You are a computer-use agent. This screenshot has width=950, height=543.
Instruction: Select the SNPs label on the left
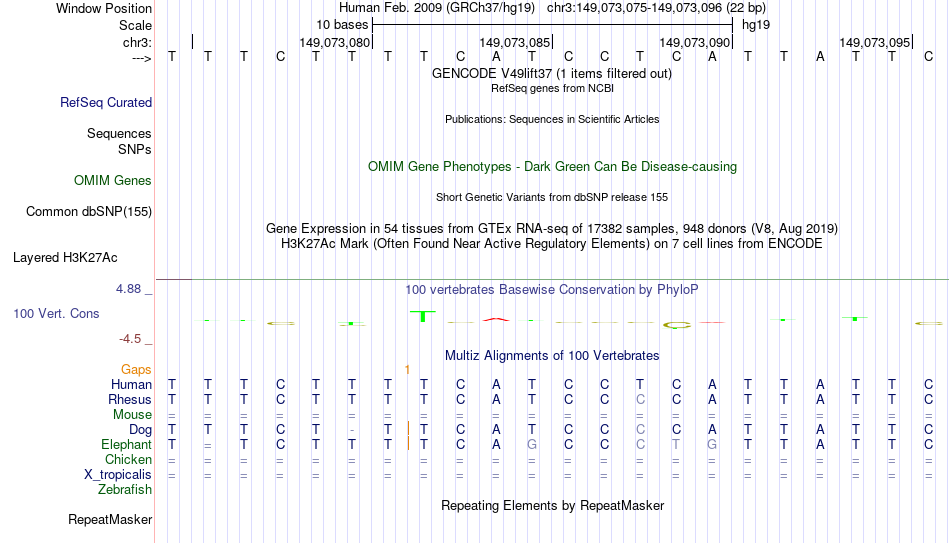[x=135, y=149]
